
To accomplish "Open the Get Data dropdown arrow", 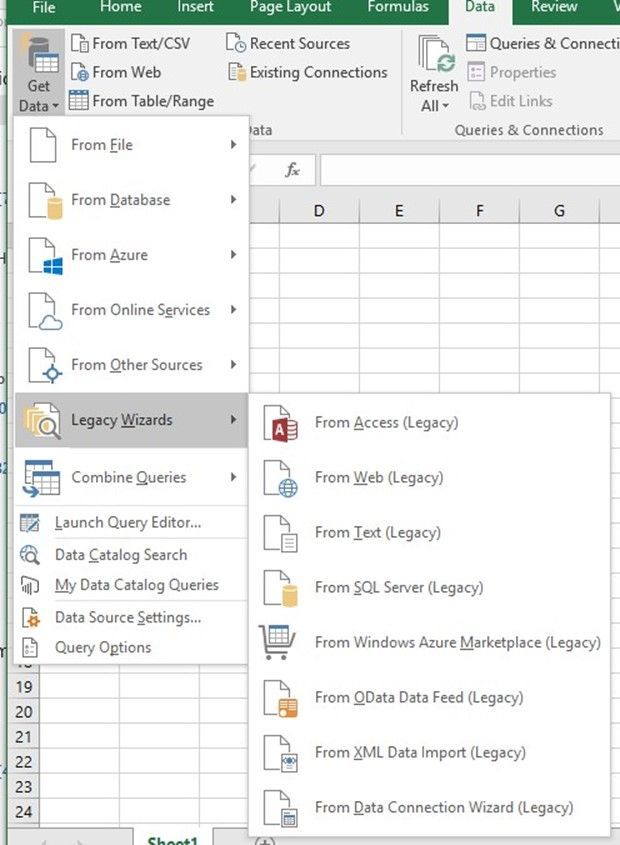I will pos(56,106).
